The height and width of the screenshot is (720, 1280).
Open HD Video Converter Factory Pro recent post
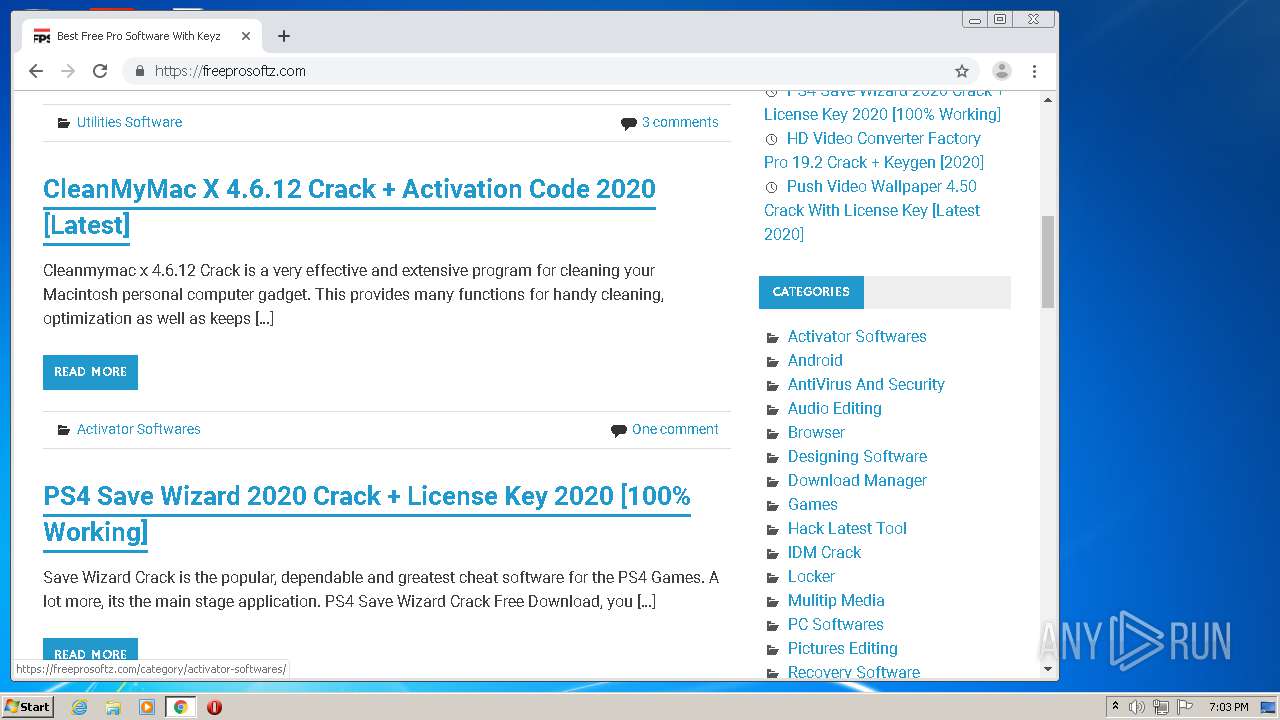coord(874,150)
